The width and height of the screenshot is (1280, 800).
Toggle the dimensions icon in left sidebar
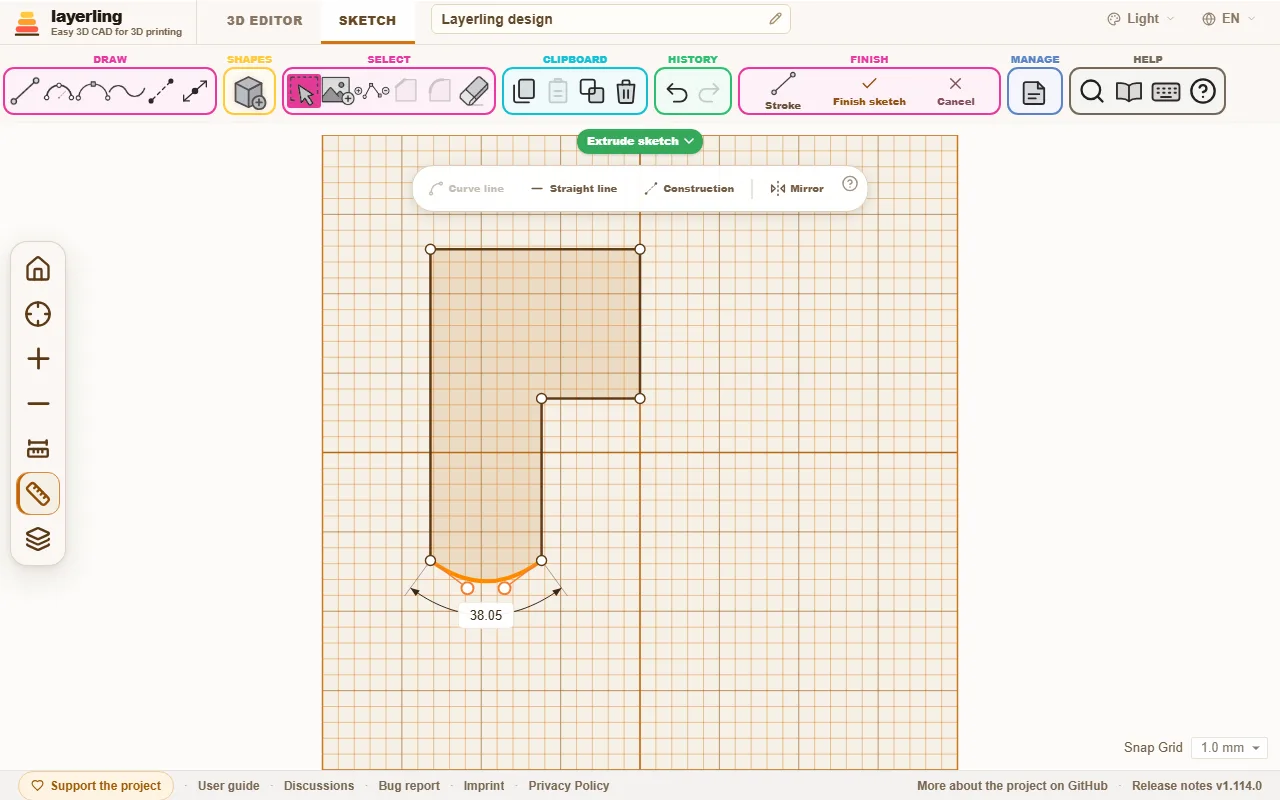[x=38, y=449]
